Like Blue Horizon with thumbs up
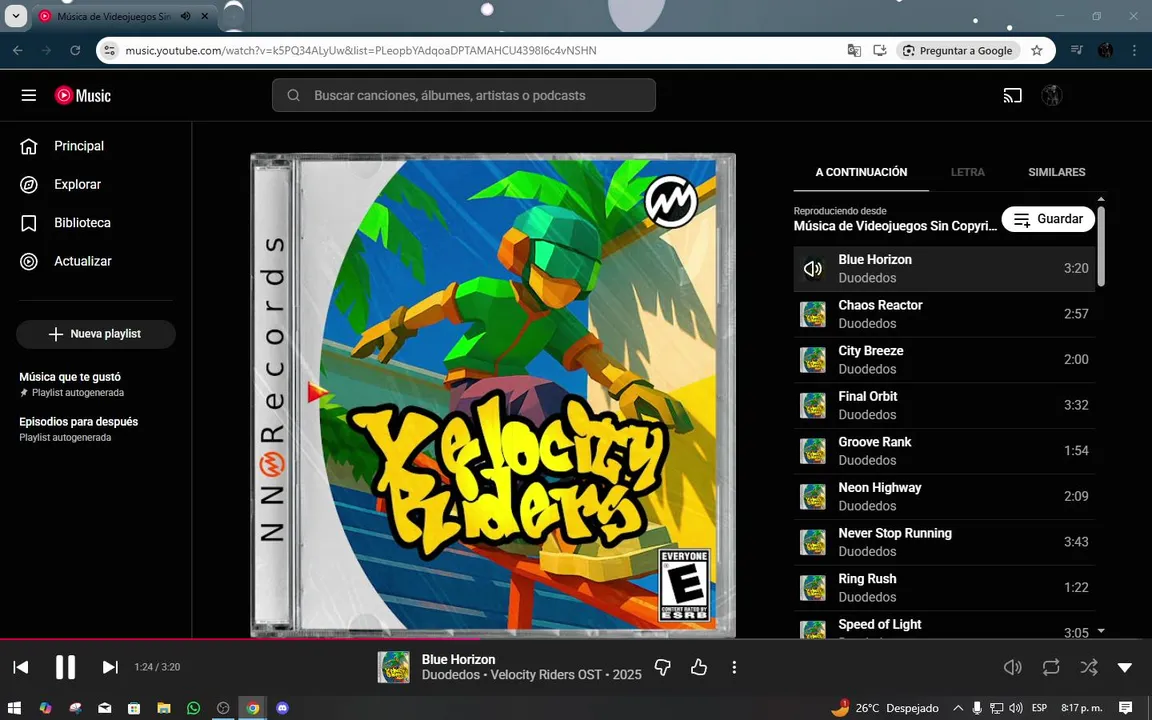Viewport: 1152px width, 720px height. [x=699, y=667]
